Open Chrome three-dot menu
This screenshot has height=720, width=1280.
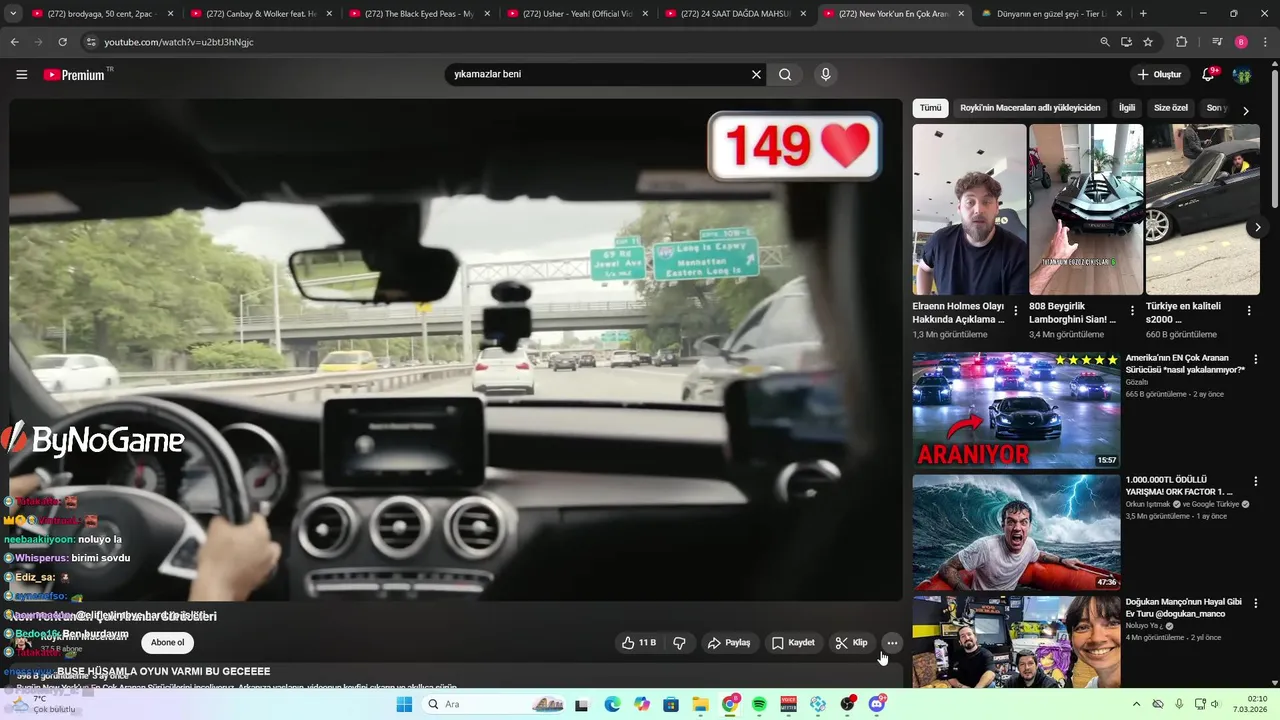click(1265, 42)
